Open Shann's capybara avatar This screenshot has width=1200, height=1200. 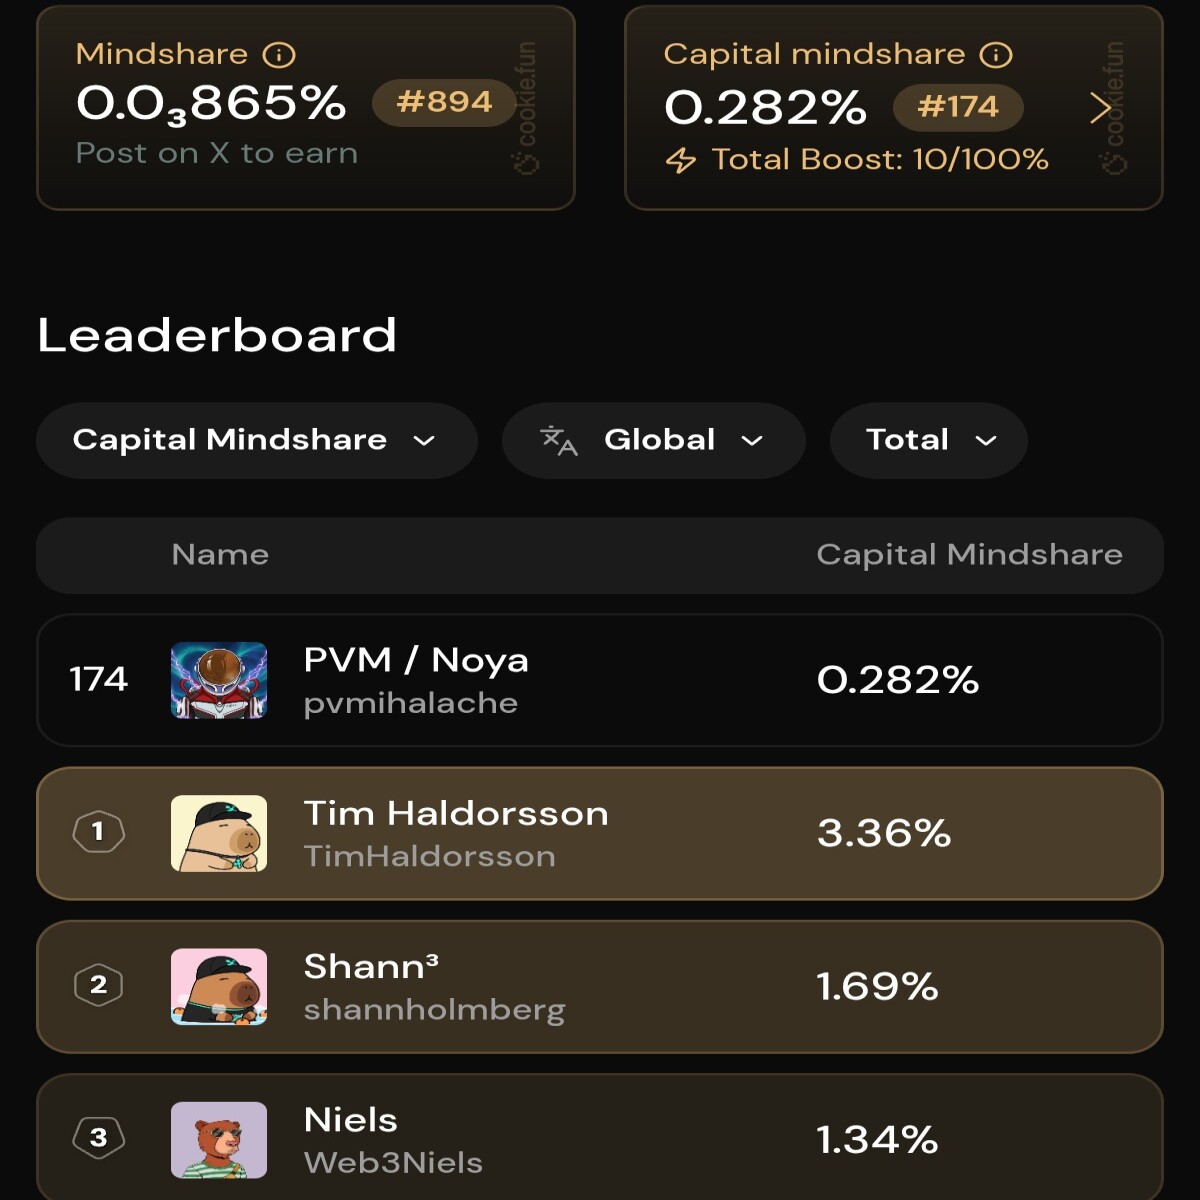[219, 986]
